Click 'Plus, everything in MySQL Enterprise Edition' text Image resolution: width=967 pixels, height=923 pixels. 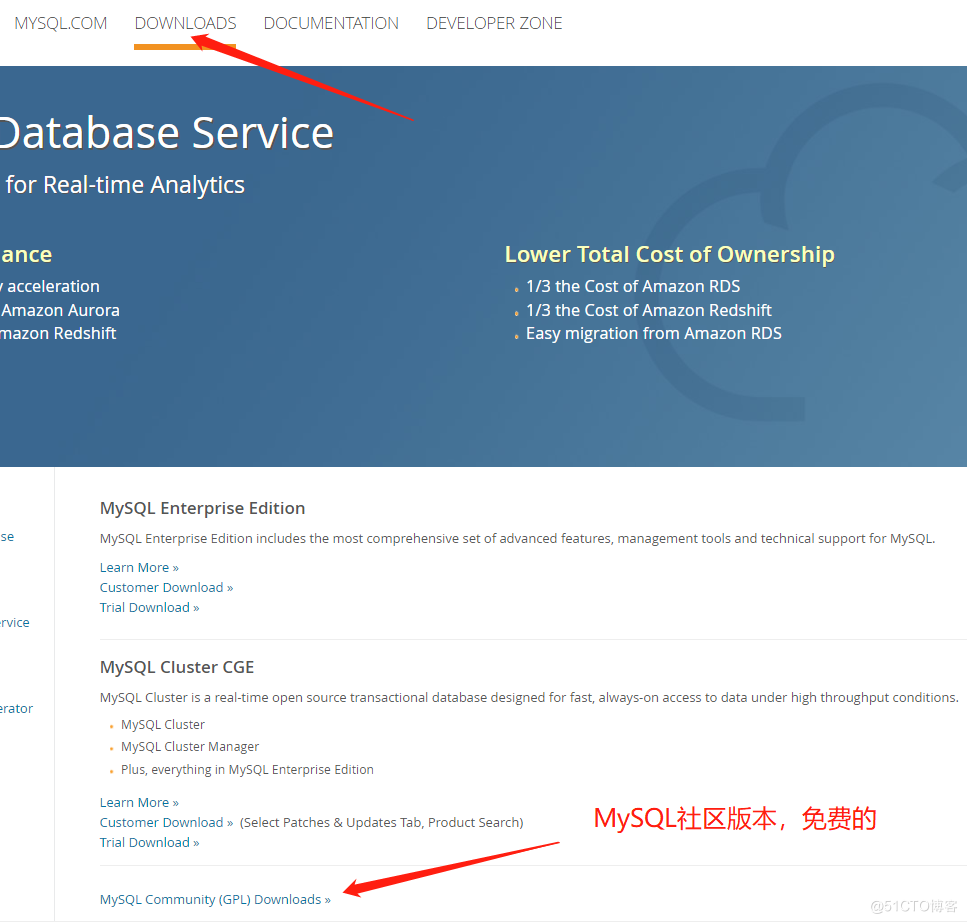[x=247, y=769]
